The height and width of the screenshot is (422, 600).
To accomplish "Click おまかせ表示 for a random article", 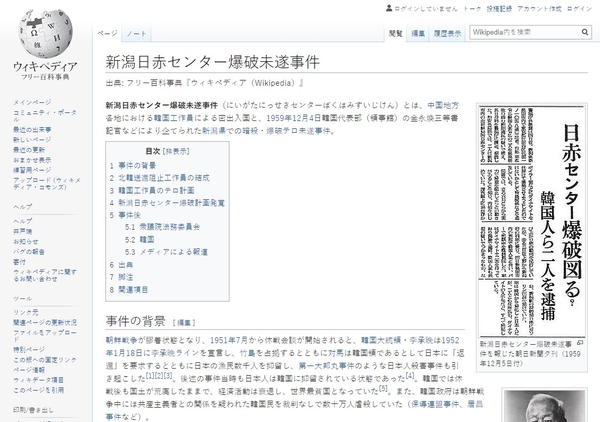I will click(x=32, y=160).
